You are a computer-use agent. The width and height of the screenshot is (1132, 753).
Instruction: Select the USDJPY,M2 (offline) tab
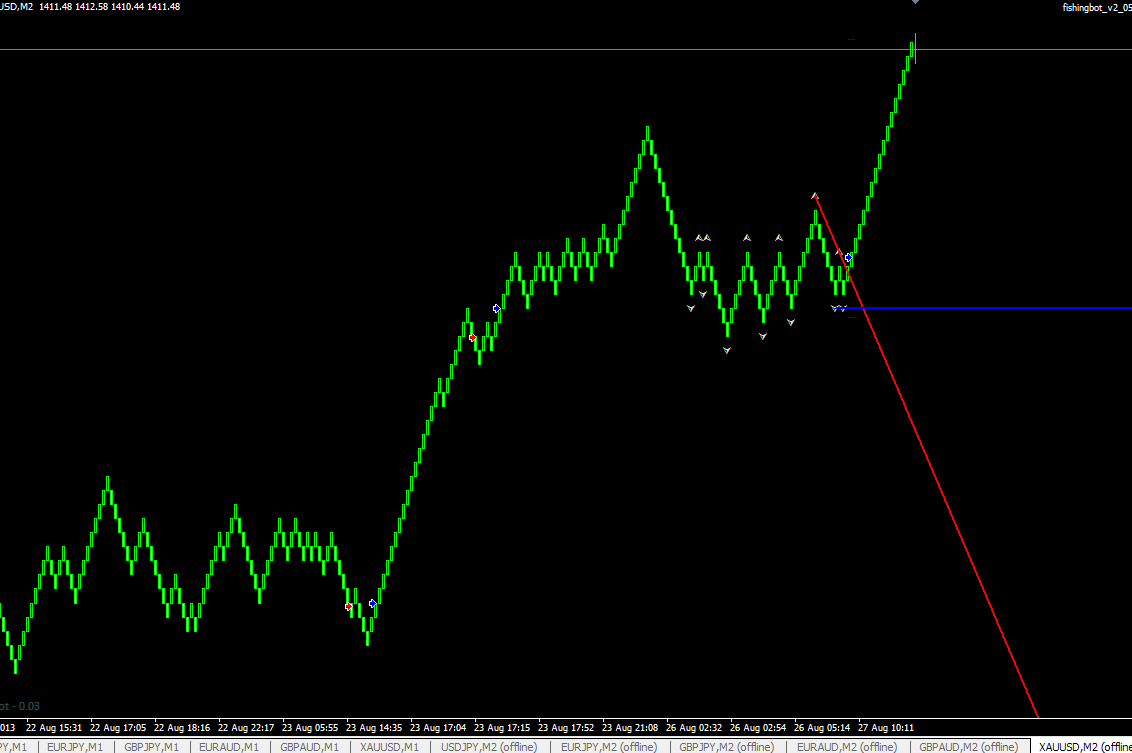(x=489, y=747)
